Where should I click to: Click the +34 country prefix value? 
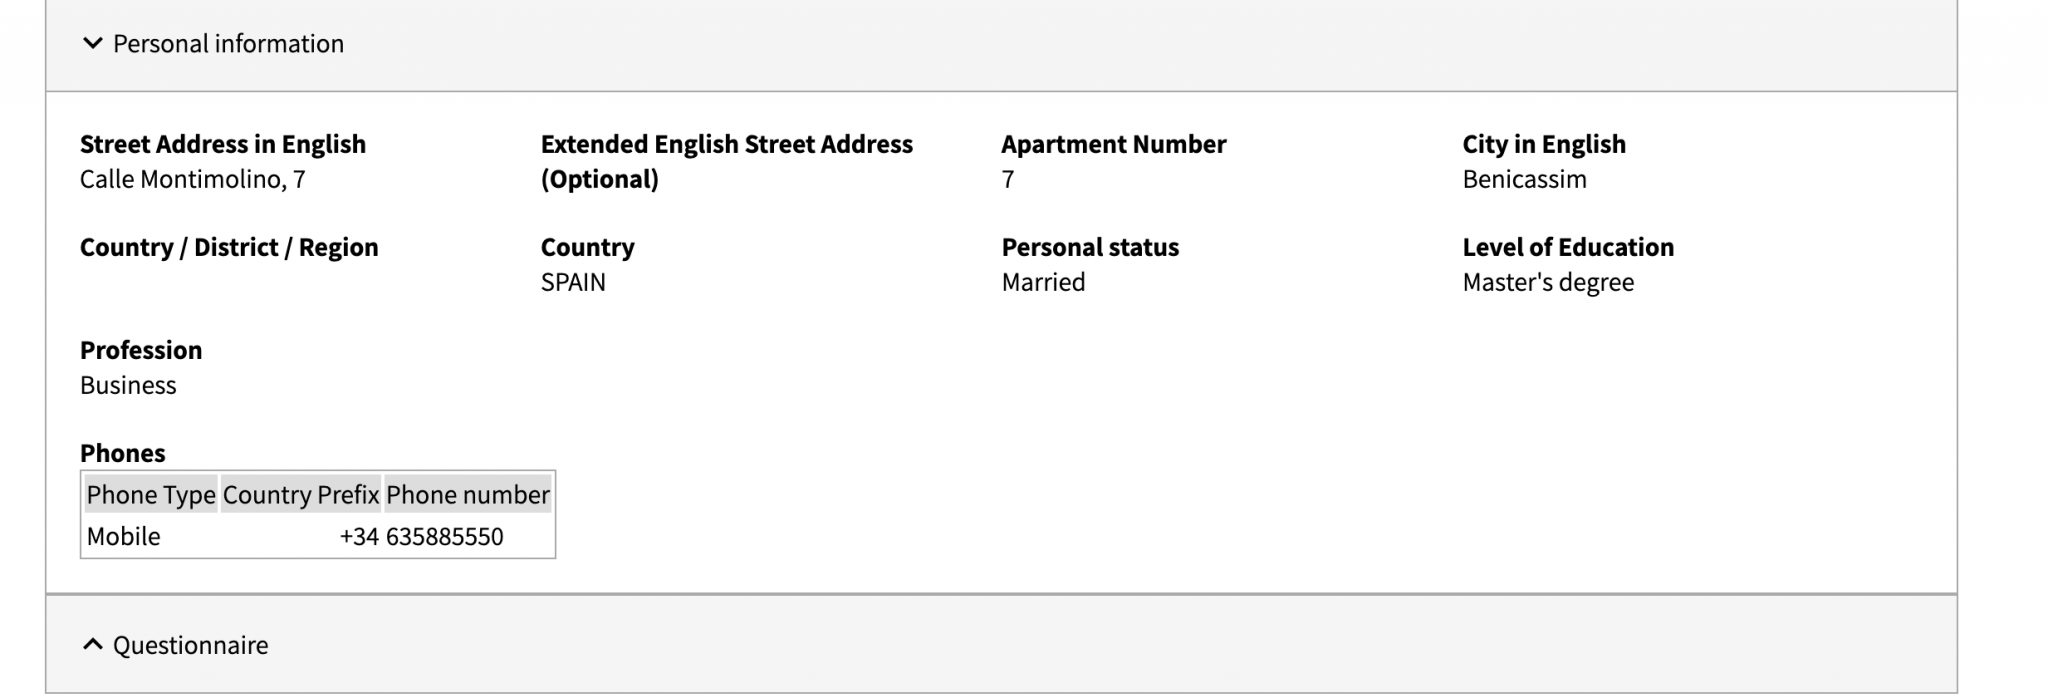pyautogui.click(x=359, y=537)
